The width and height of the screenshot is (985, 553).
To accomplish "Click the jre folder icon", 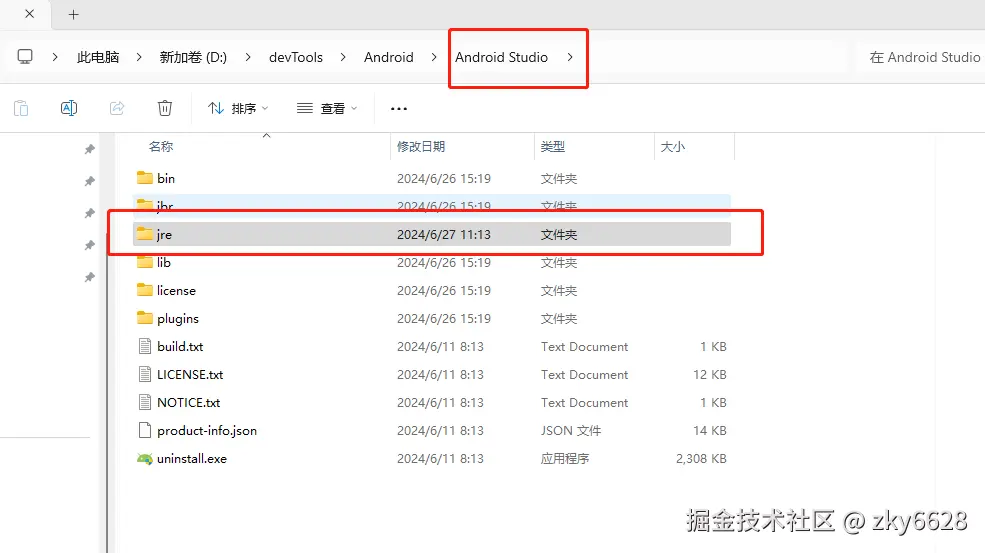I will pos(144,234).
